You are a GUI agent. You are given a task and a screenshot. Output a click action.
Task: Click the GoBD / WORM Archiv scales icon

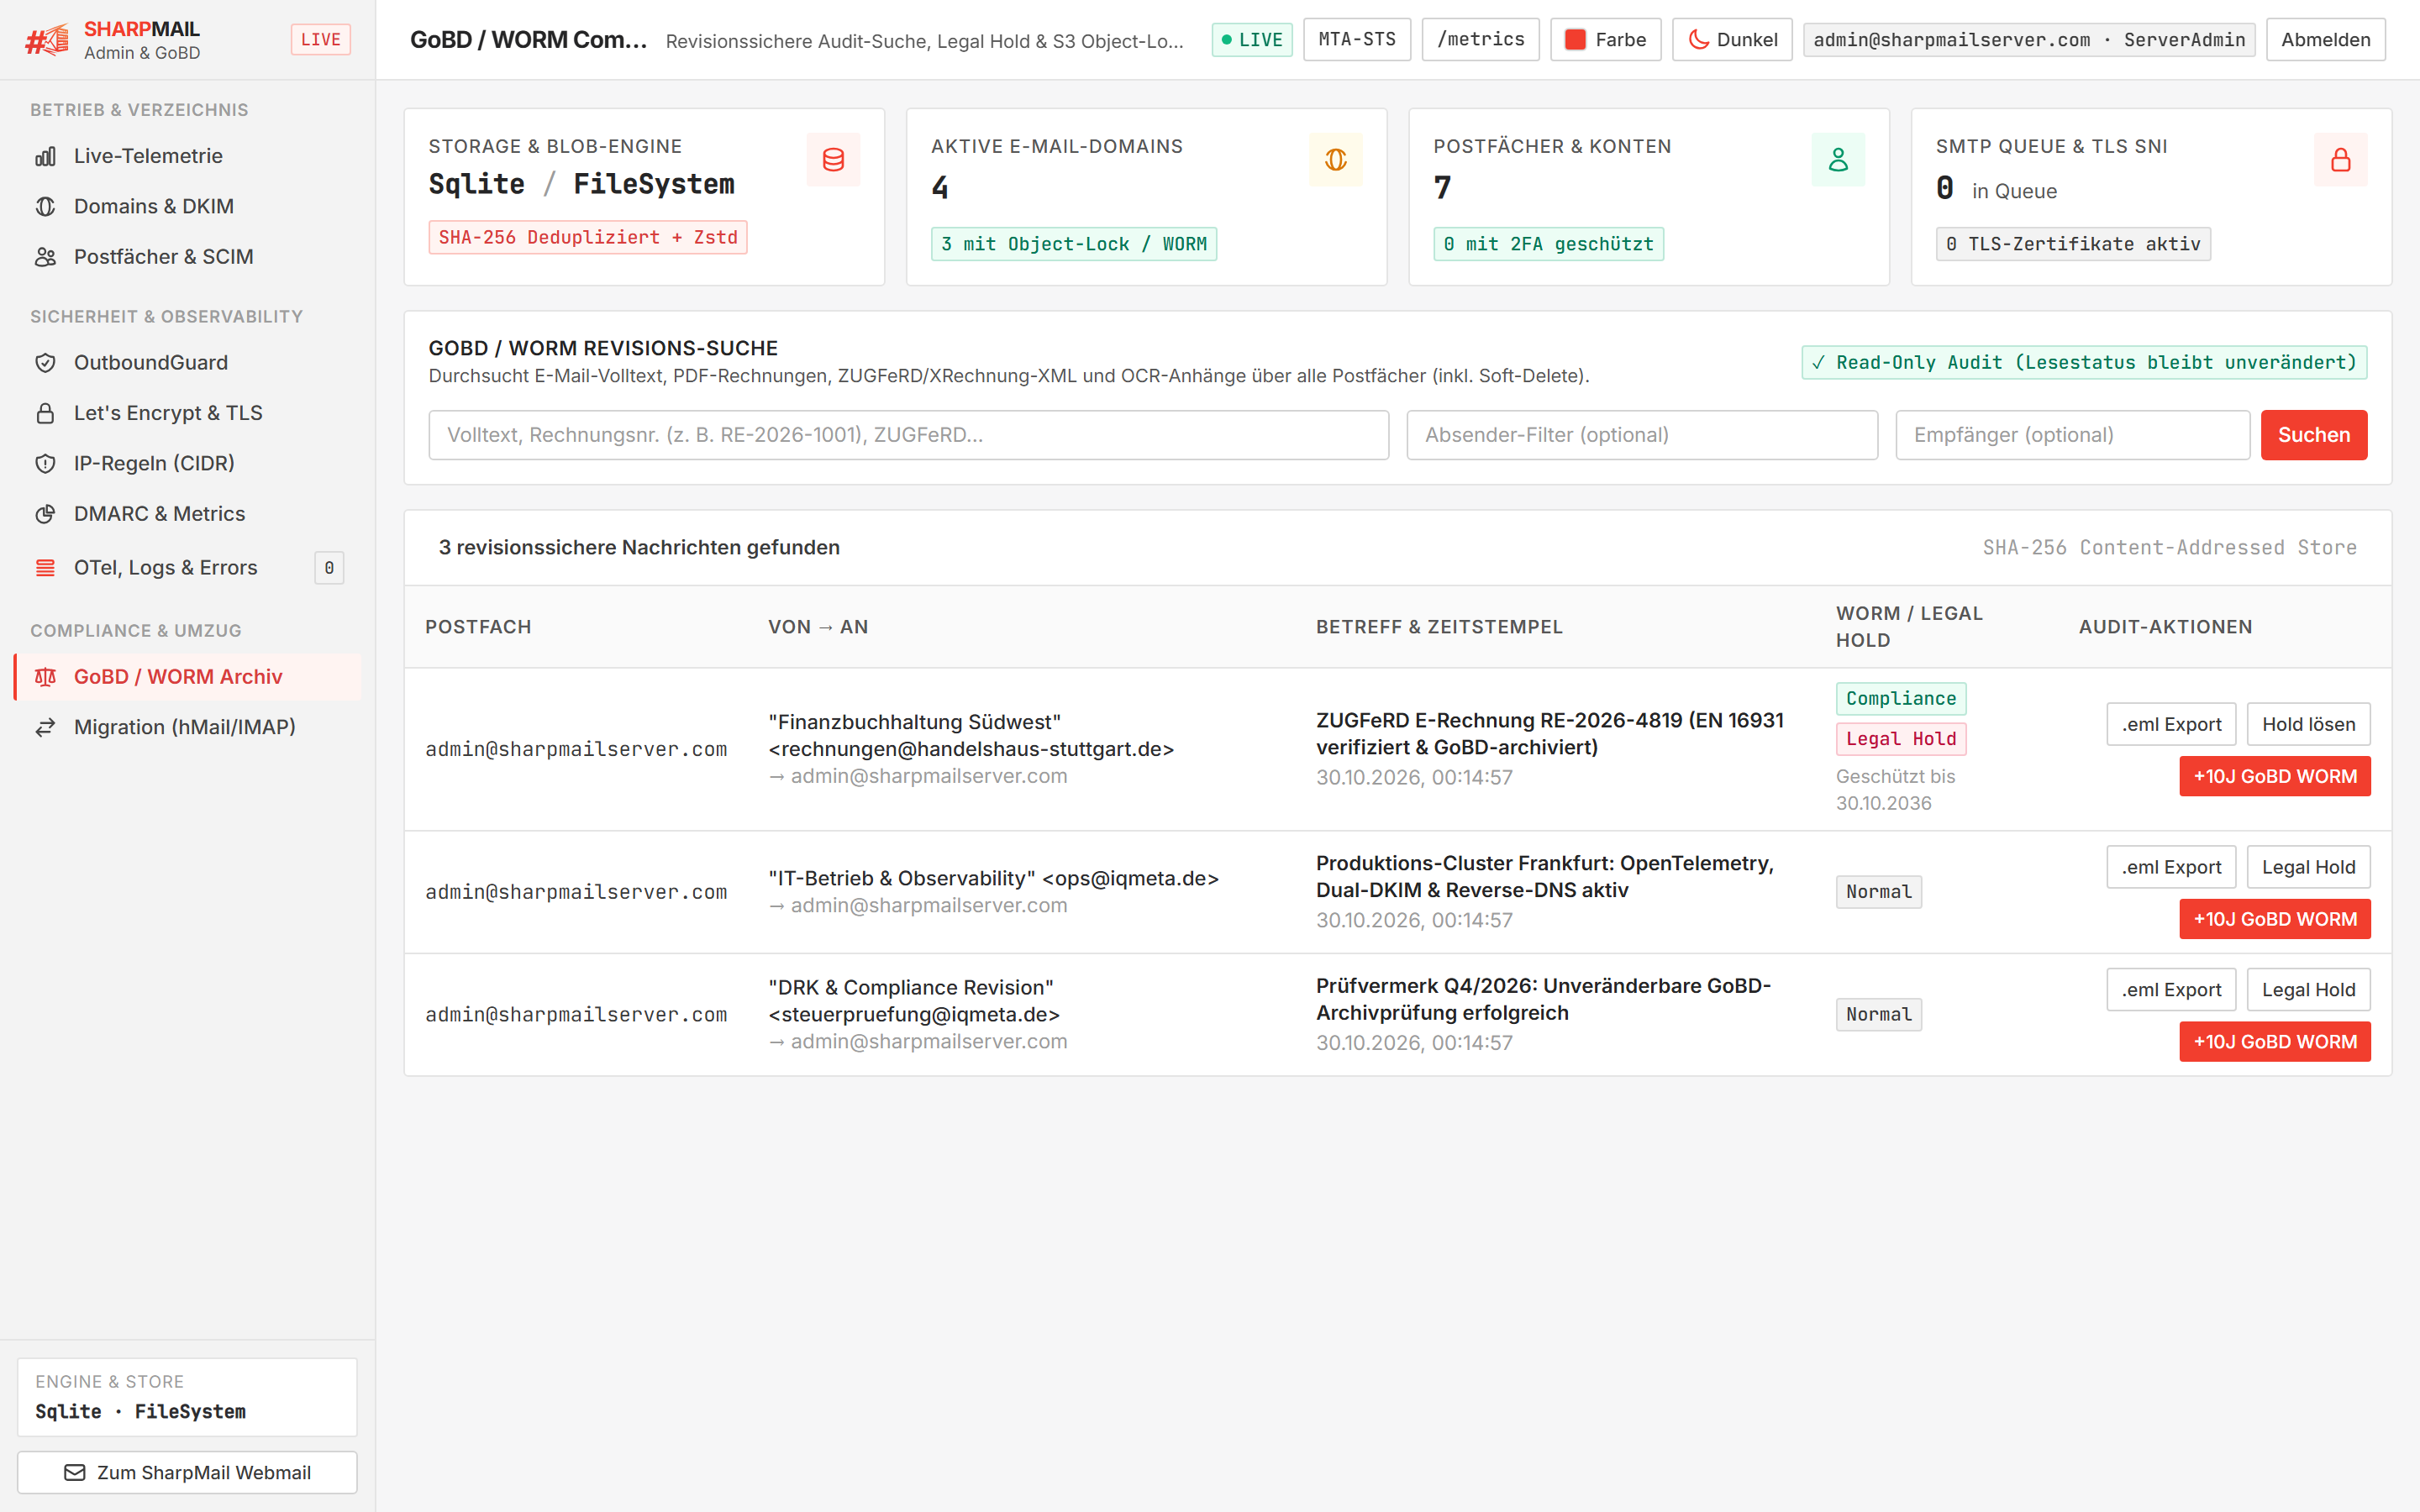[45, 677]
